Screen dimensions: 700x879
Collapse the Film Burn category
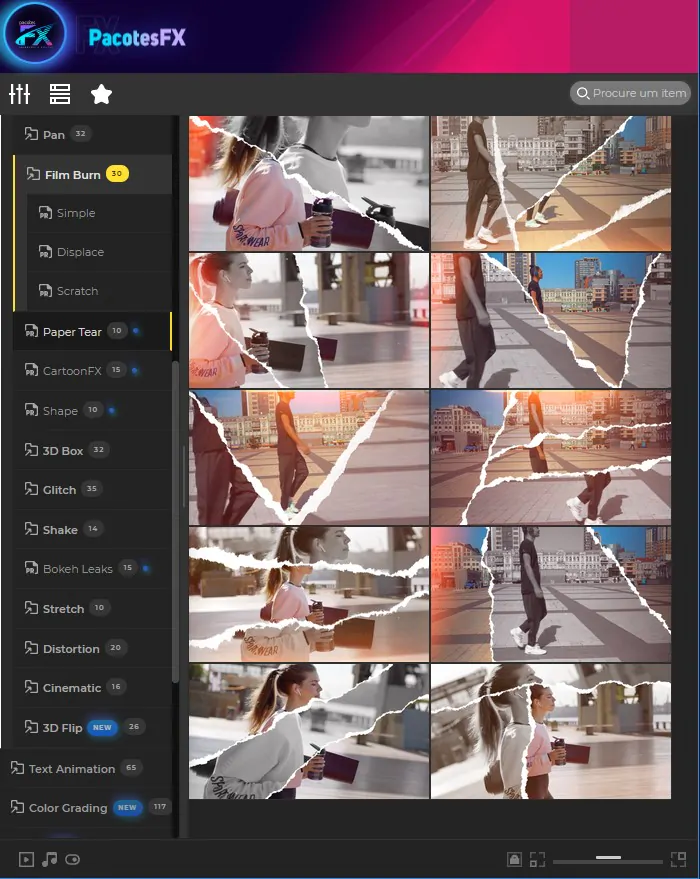point(72,174)
